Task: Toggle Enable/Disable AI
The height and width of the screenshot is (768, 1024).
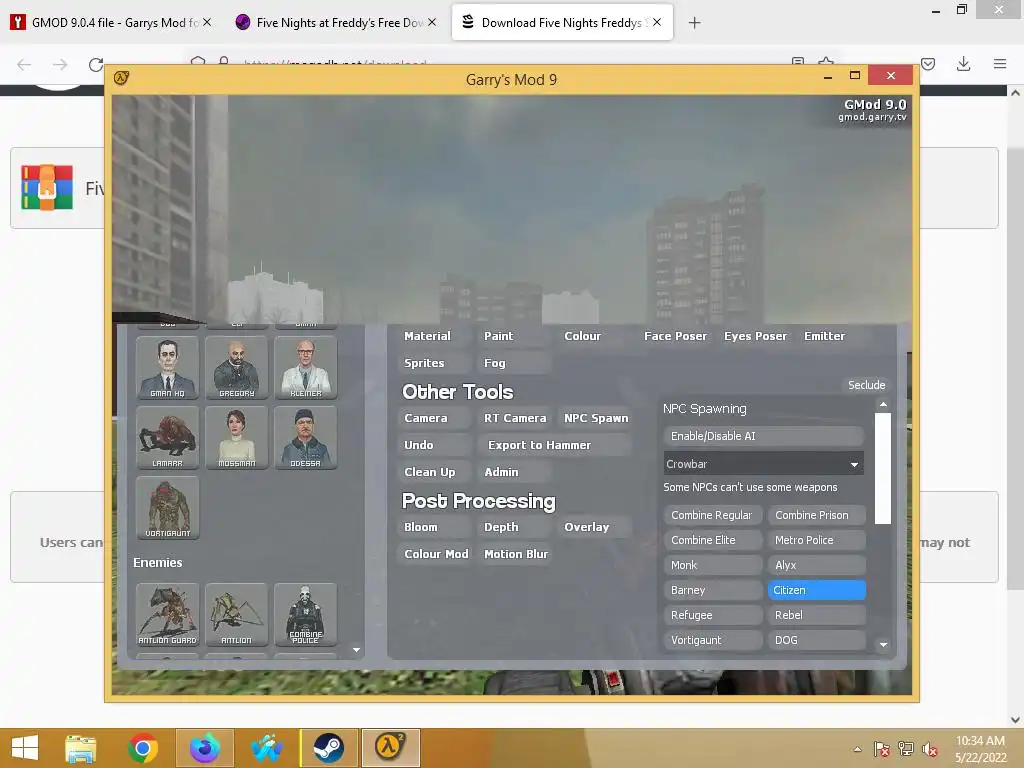Action: click(x=763, y=436)
